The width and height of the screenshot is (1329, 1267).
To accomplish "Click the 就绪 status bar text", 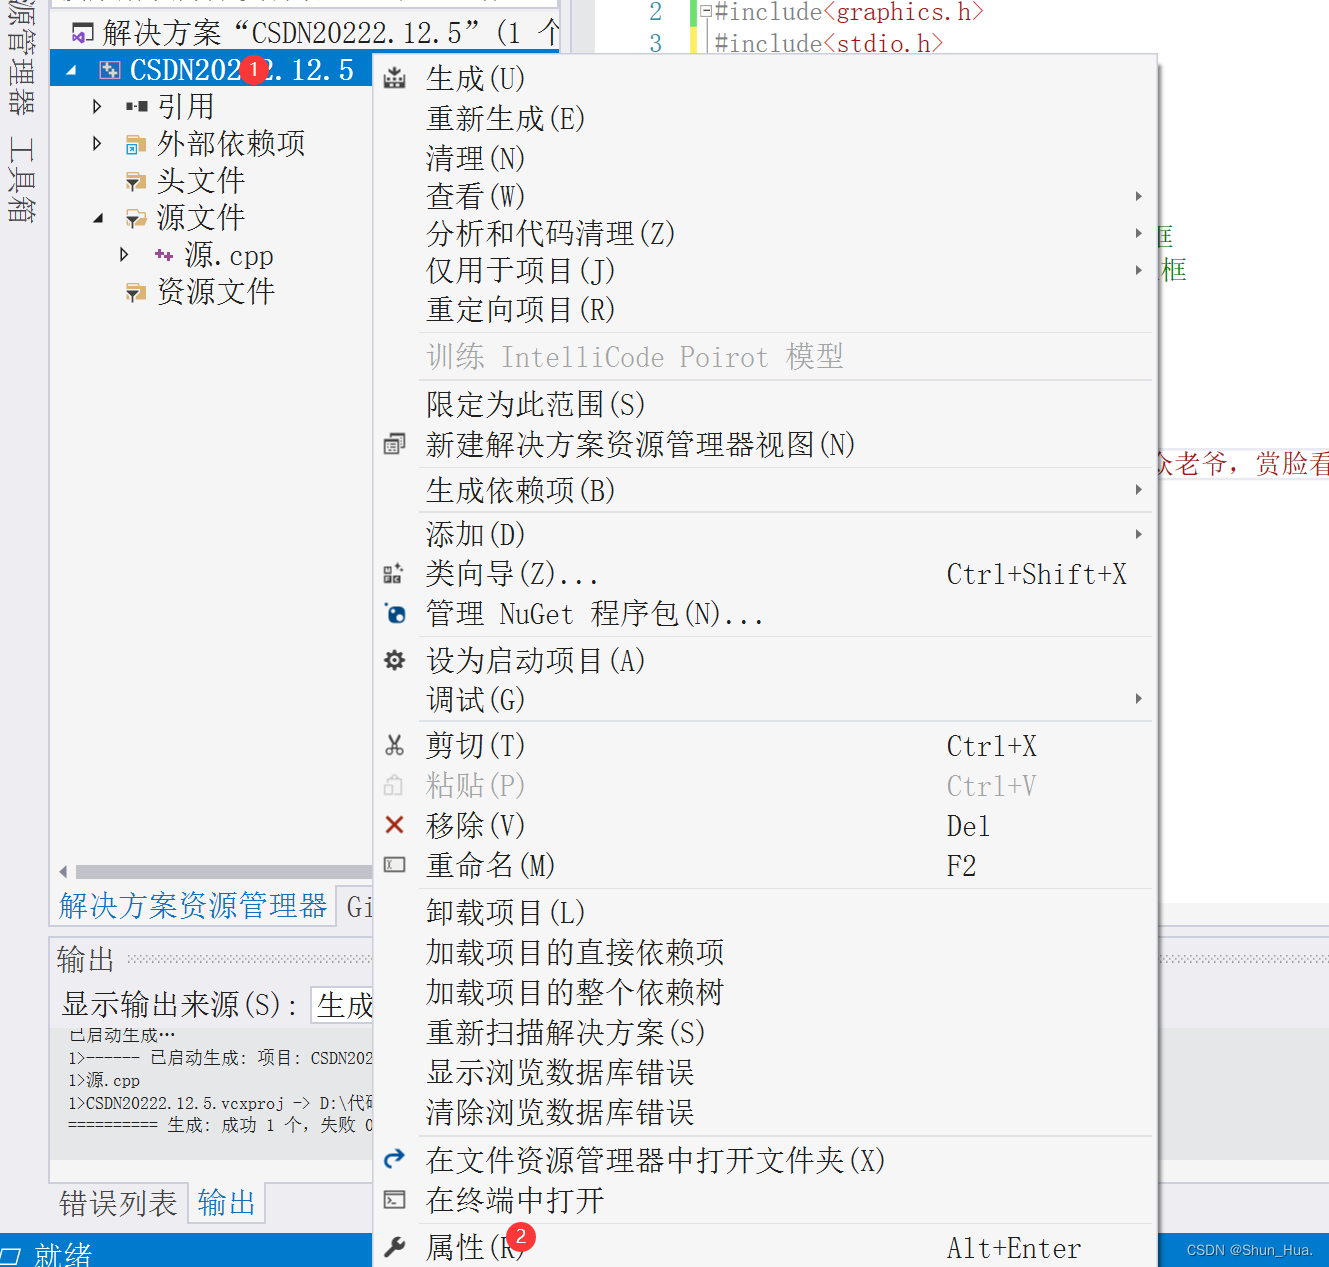I will tap(63, 1254).
